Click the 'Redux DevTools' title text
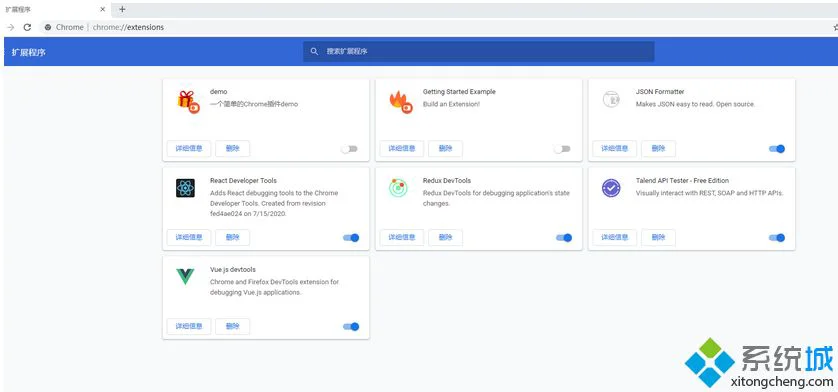Viewport: 838px width, 392px height. pyautogui.click(x=447, y=181)
